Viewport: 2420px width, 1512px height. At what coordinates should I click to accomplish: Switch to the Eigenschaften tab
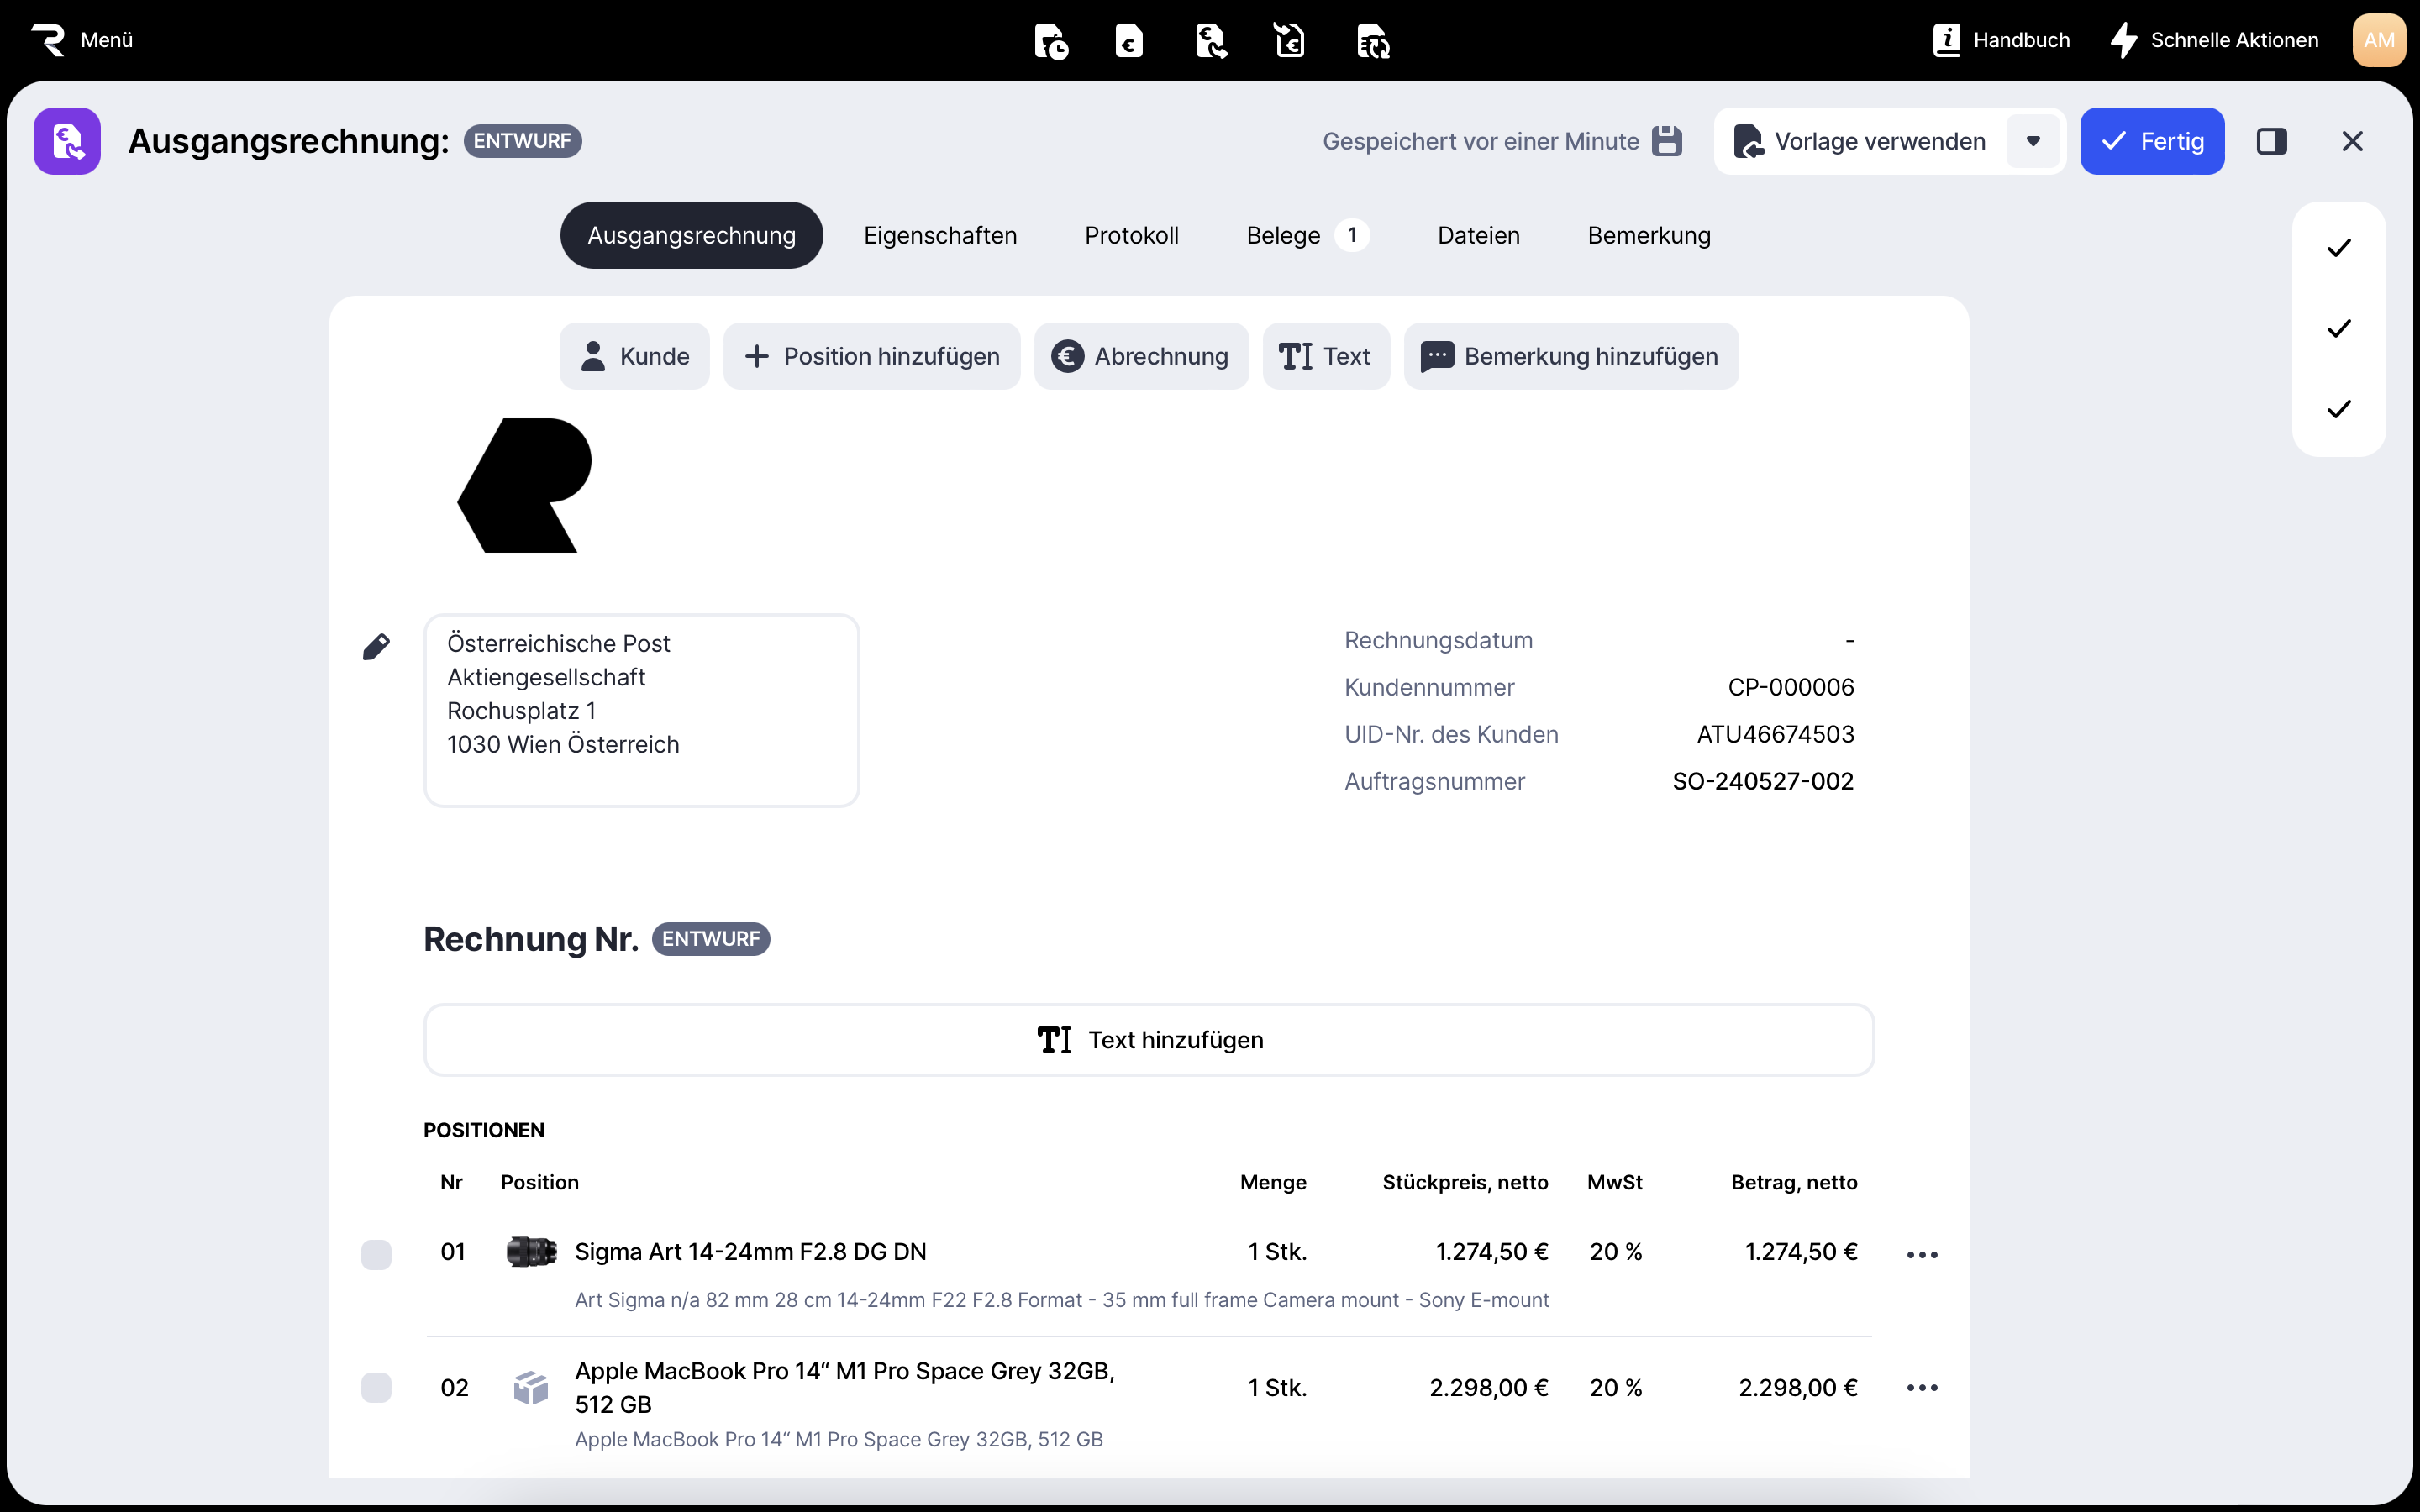pyautogui.click(x=940, y=235)
